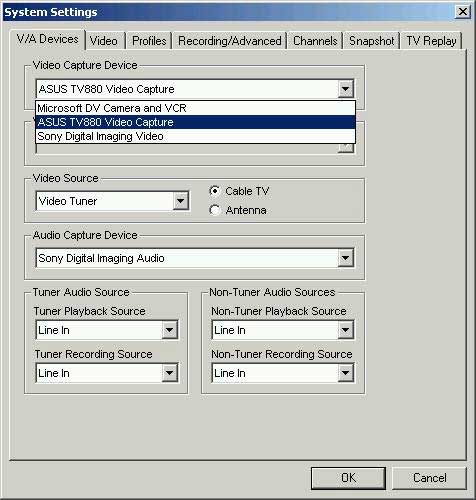Switch to the Video tab
This screenshot has width=476, height=500.
(104, 41)
